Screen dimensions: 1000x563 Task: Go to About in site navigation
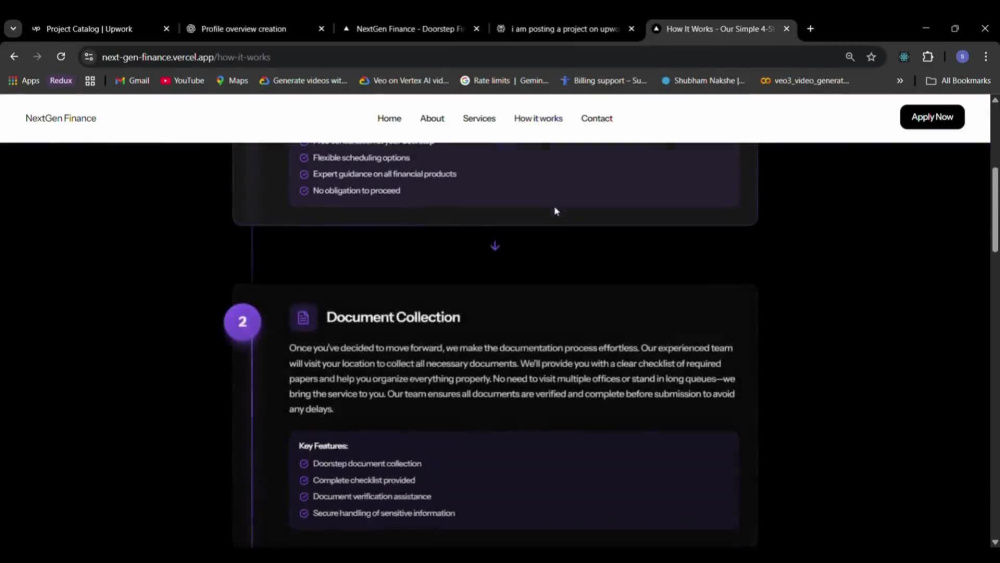click(432, 118)
